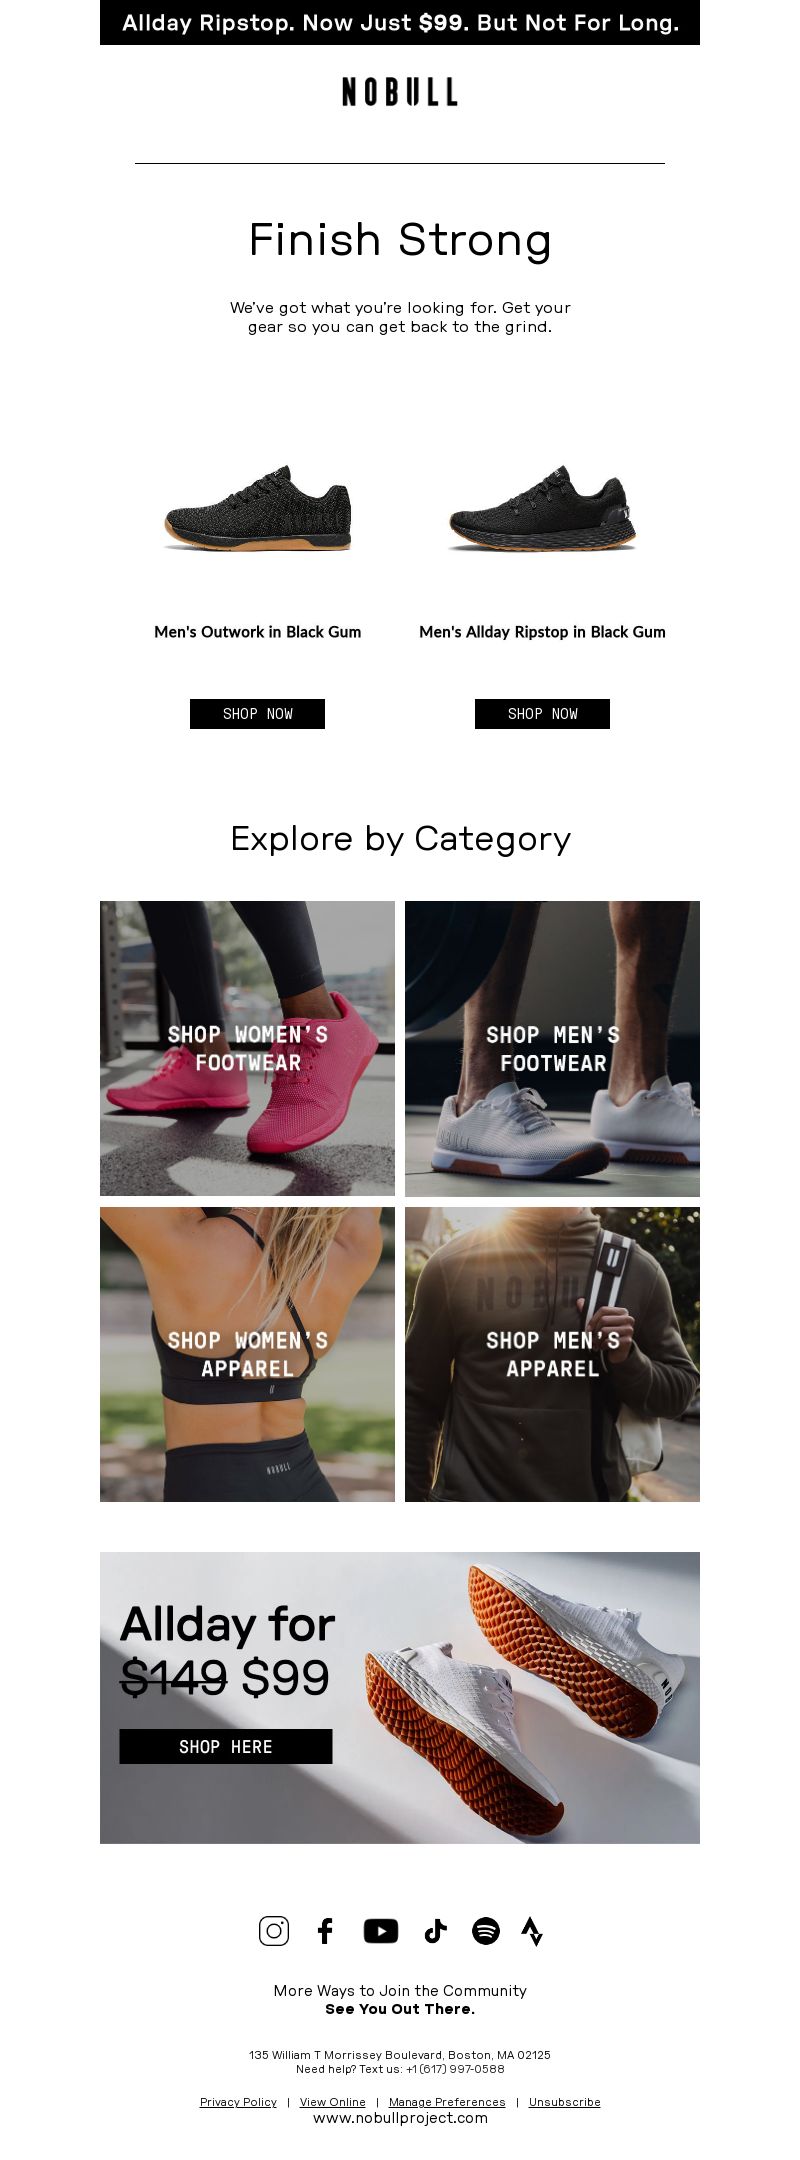
Task: Shop Now for Men's Allday Ripstop shoe
Action: (x=542, y=714)
